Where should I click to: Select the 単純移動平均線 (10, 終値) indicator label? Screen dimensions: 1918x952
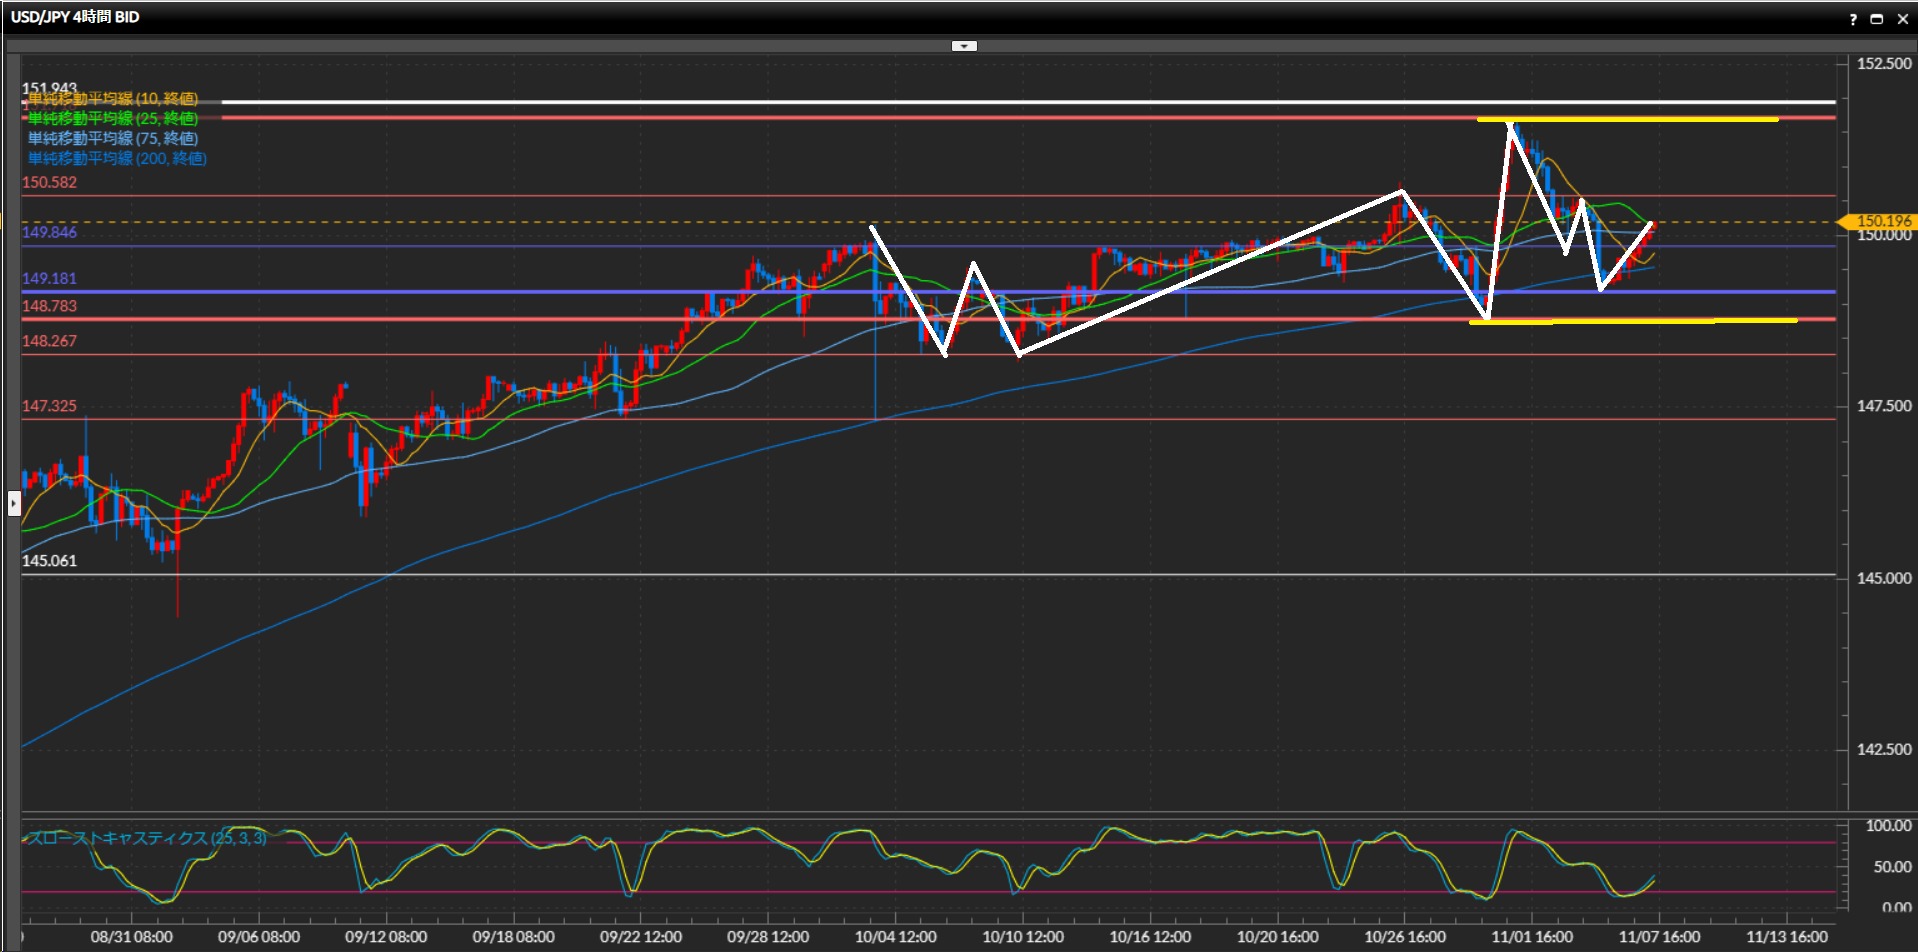tap(112, 99)
